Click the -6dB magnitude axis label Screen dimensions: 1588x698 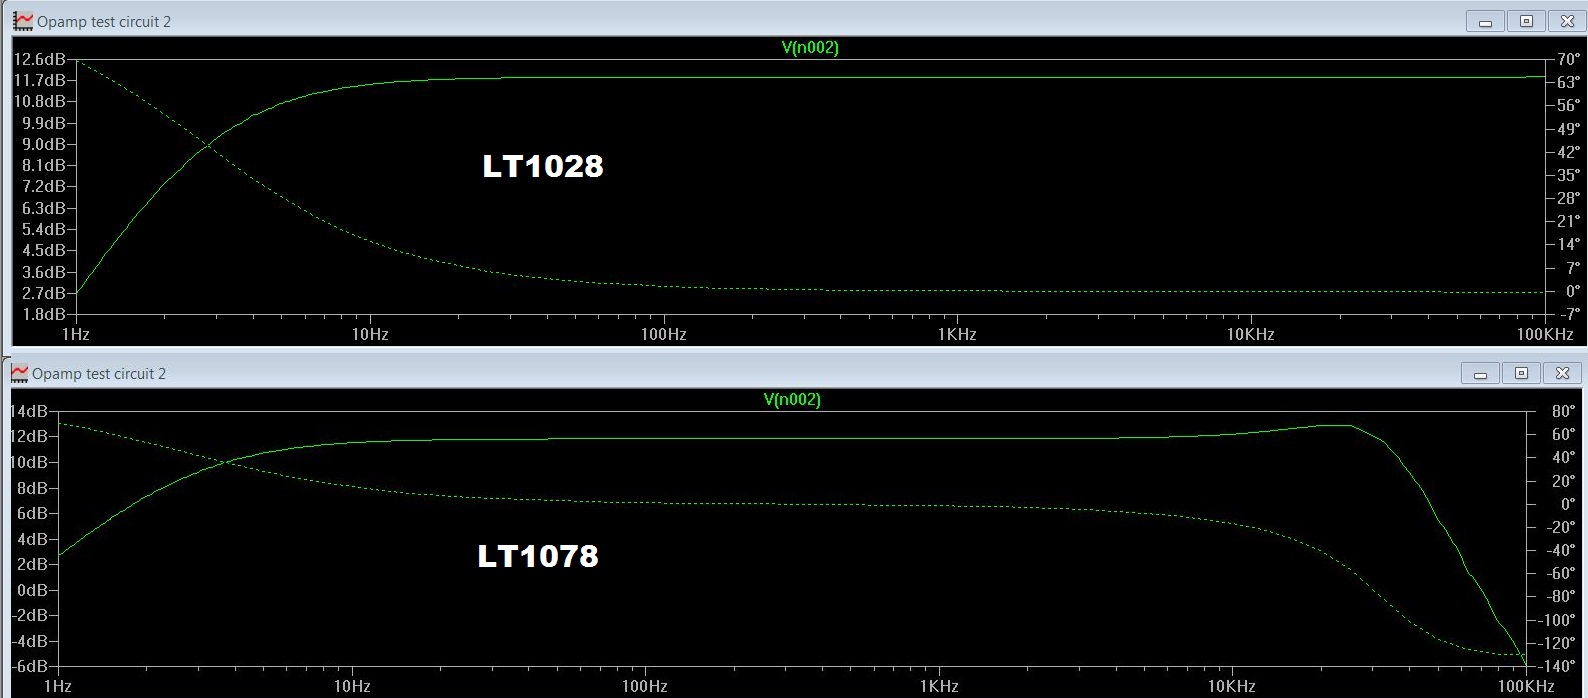tap(30, 666)
